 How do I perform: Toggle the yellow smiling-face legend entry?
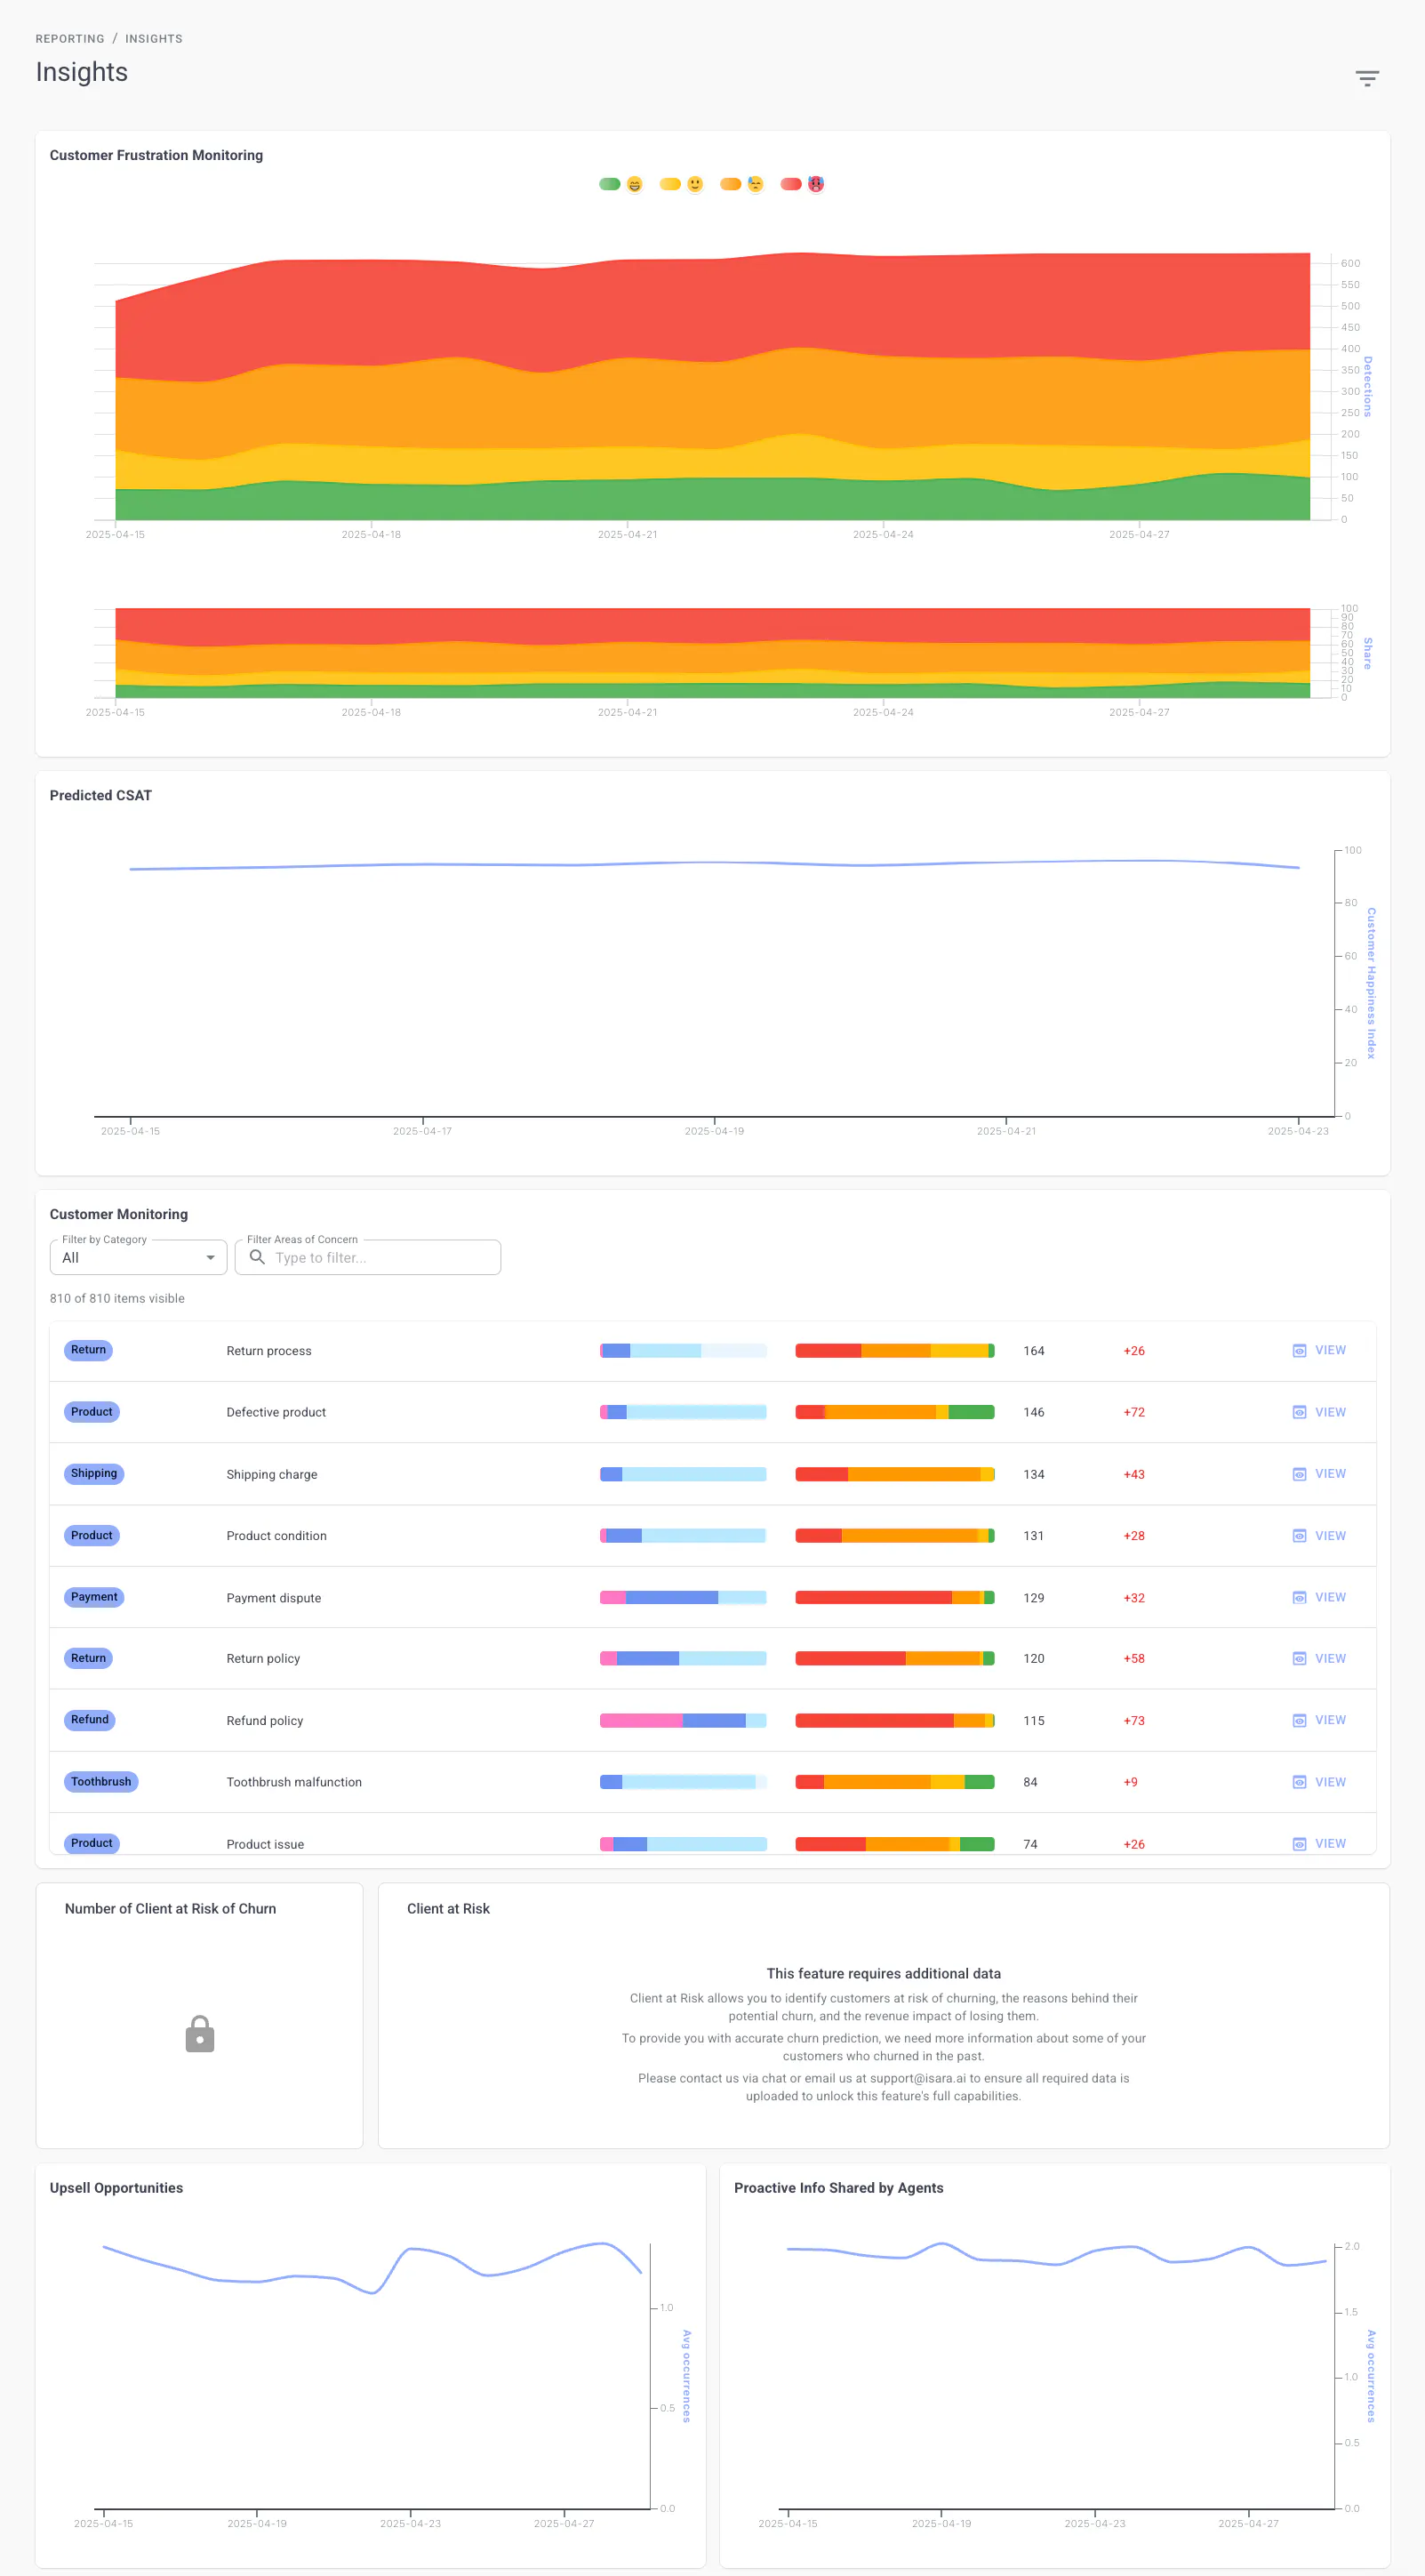[682, 184]
